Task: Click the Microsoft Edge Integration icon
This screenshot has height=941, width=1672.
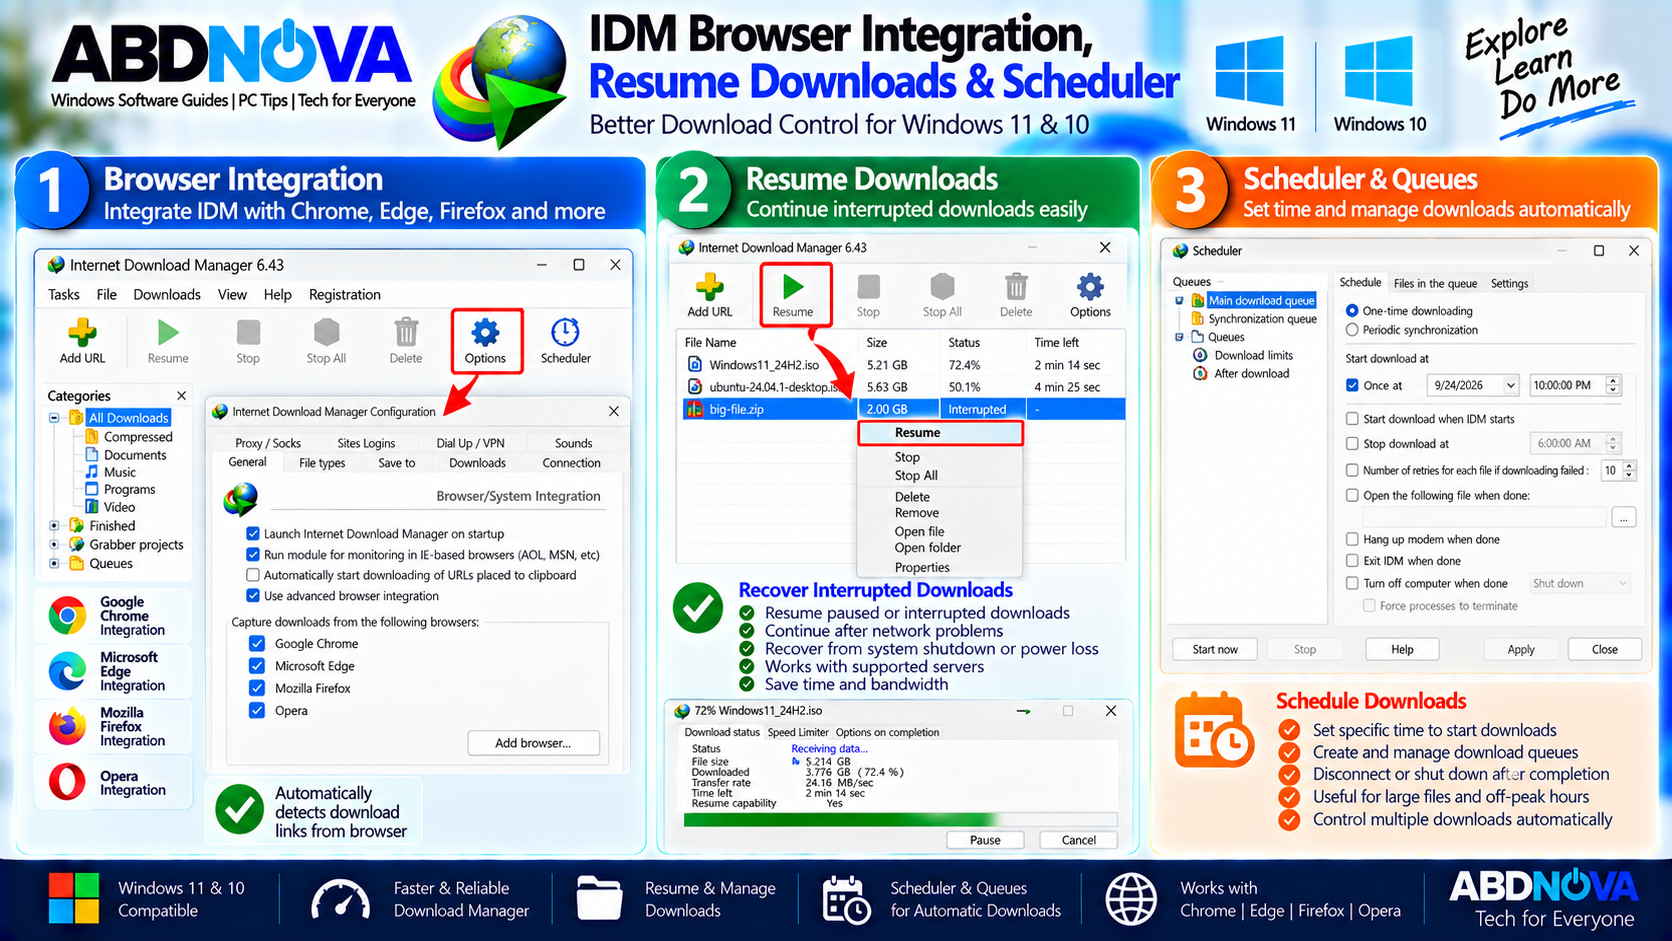Action: tap(67, 671)
